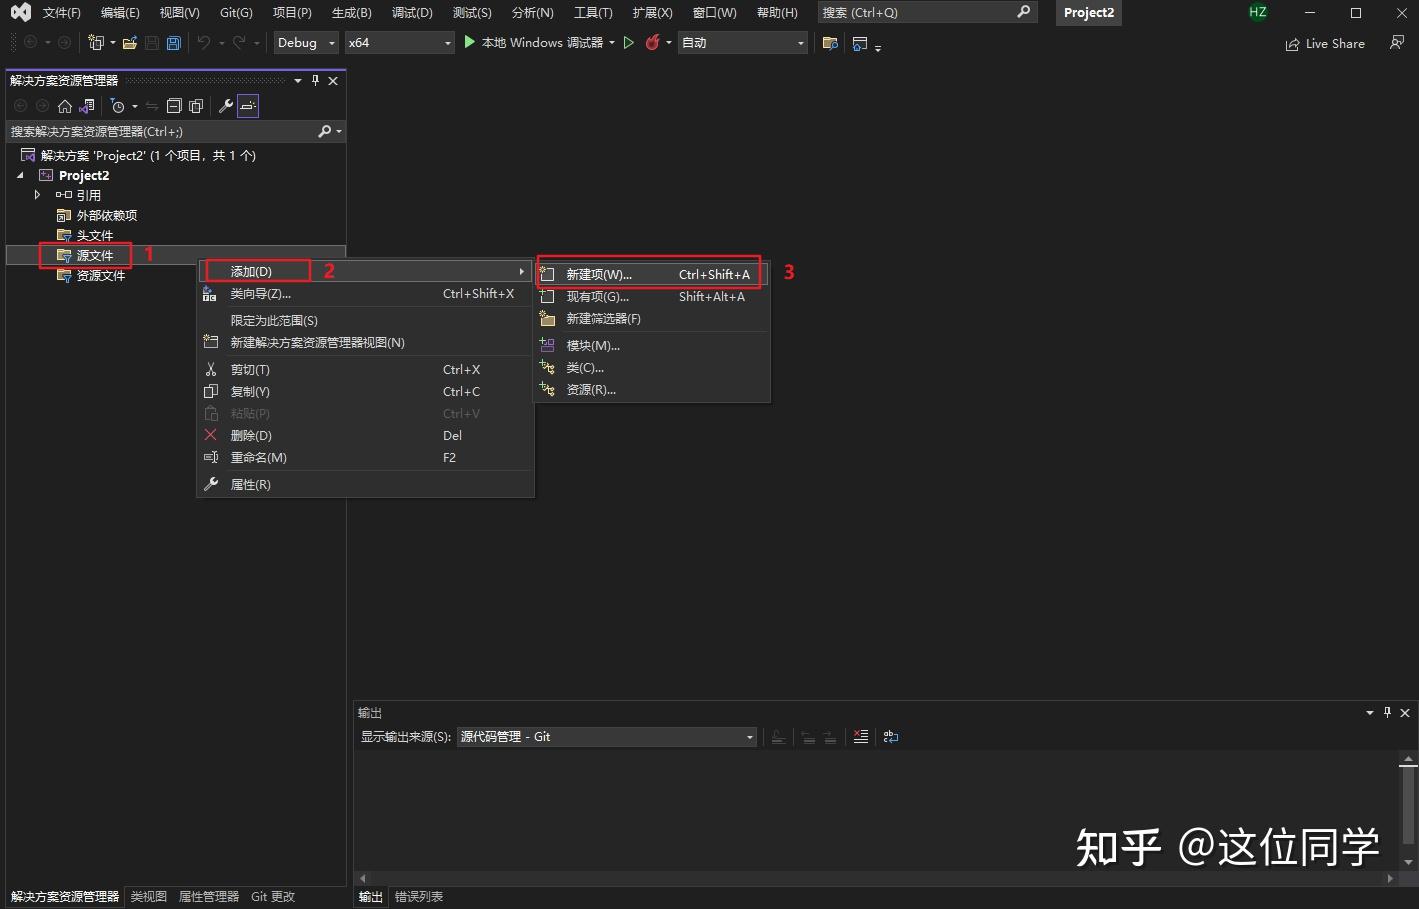Choose 新建项(W)... from the submenu
The image size is (1419, 909).
[653, 274]
